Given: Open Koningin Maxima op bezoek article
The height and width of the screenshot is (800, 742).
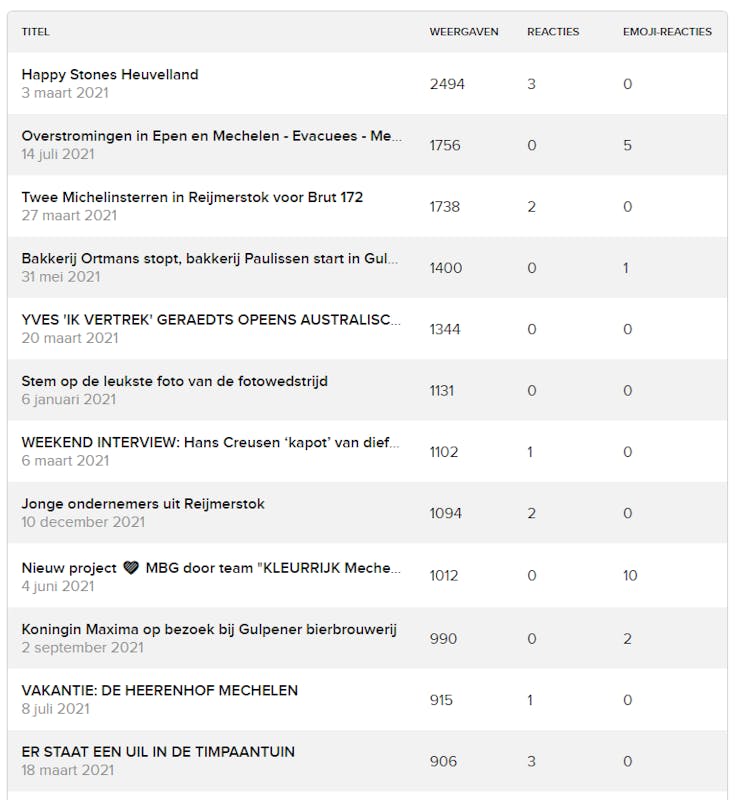Looking at the screenshot, I should click(x=209, y=629).
